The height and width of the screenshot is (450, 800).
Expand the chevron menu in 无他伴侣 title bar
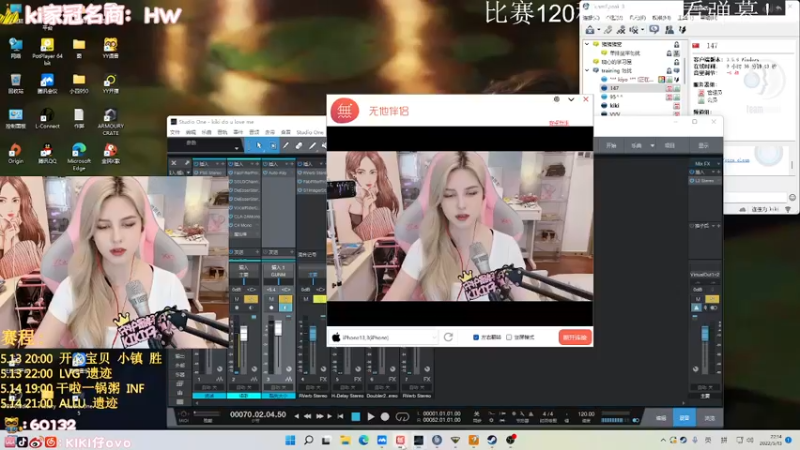coord(571,99)
